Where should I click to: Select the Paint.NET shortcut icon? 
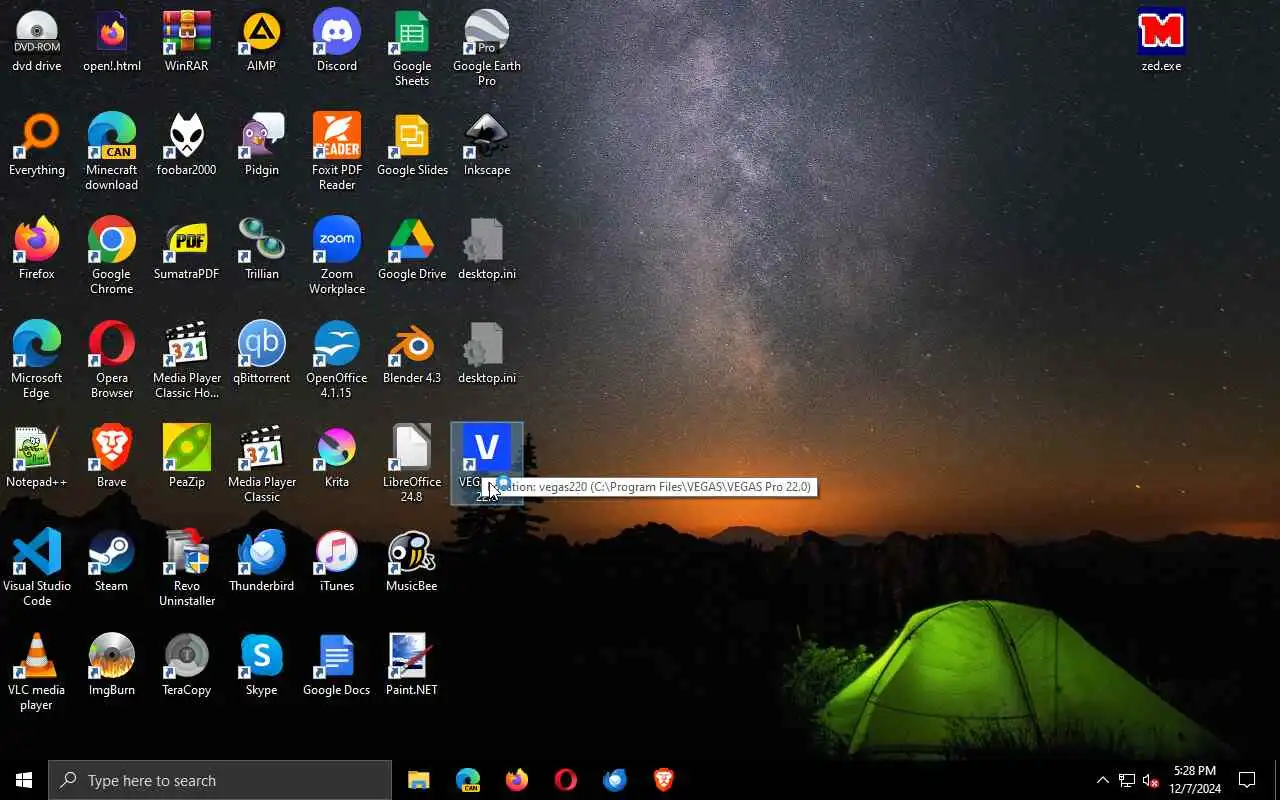click(412, 664)
